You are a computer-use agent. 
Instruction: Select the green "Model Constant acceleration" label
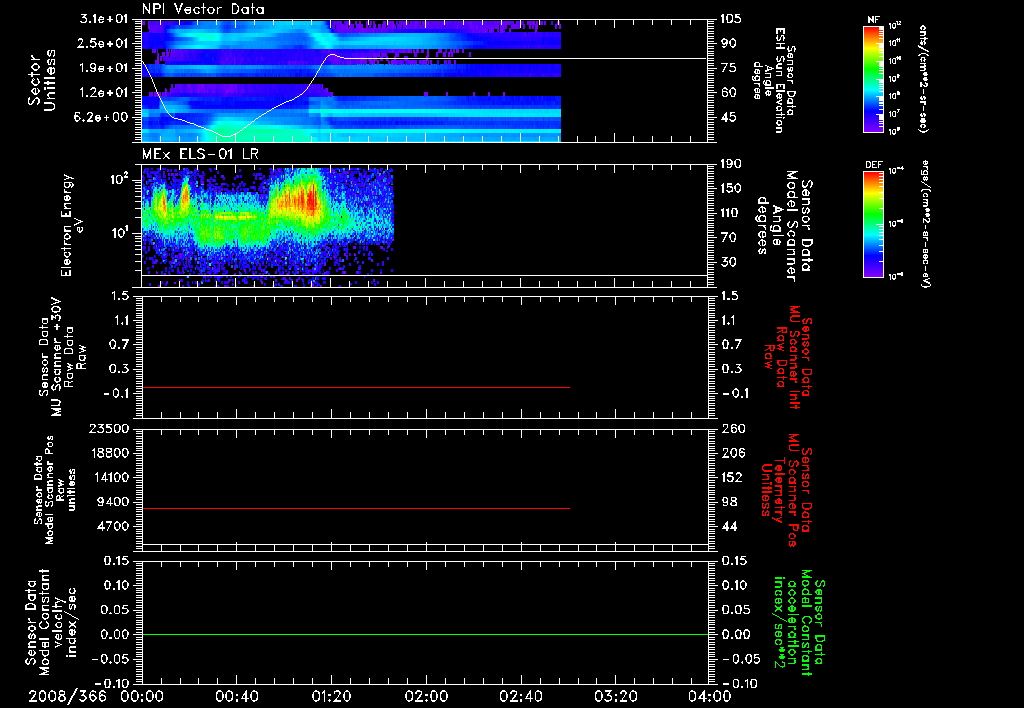pos(799,624)
